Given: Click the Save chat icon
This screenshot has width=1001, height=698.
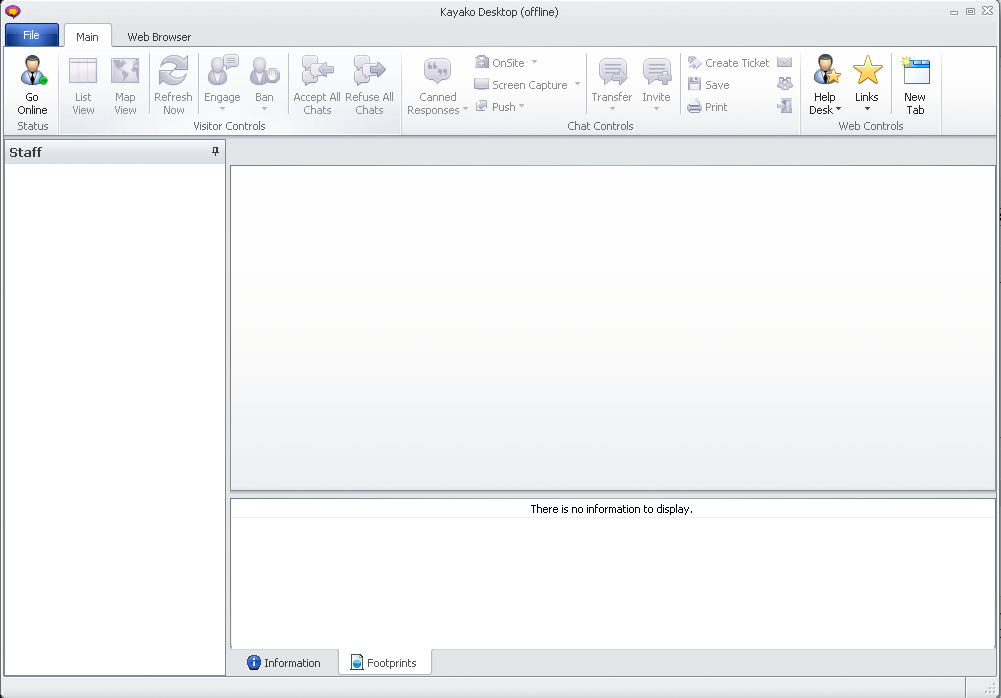Looking at the screenshot, I should tap(694, 85).
